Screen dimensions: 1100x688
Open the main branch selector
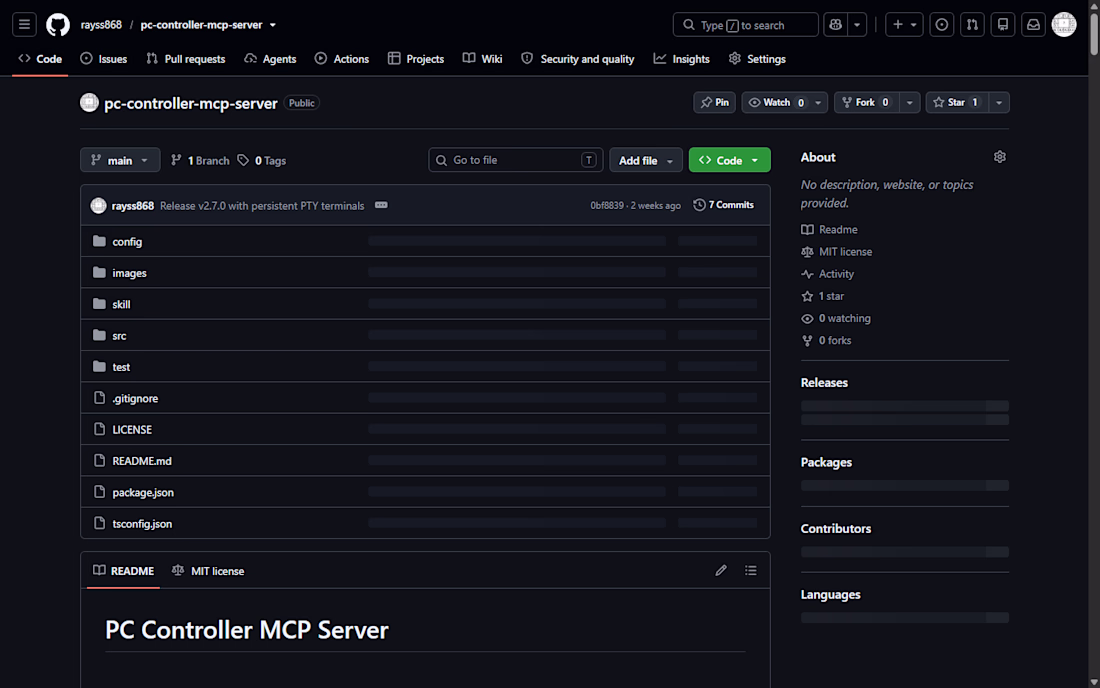(x=120, y=161)
